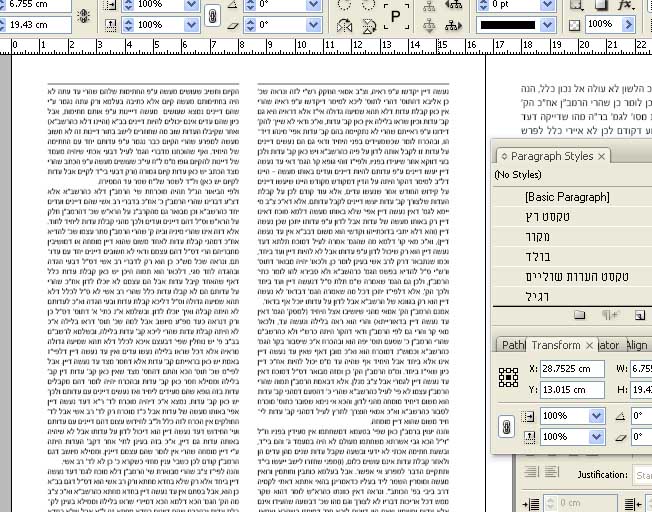The height and width of the screenshot is (512, 652).
Task: Switch to Transform tab
Action: (556, 345)
